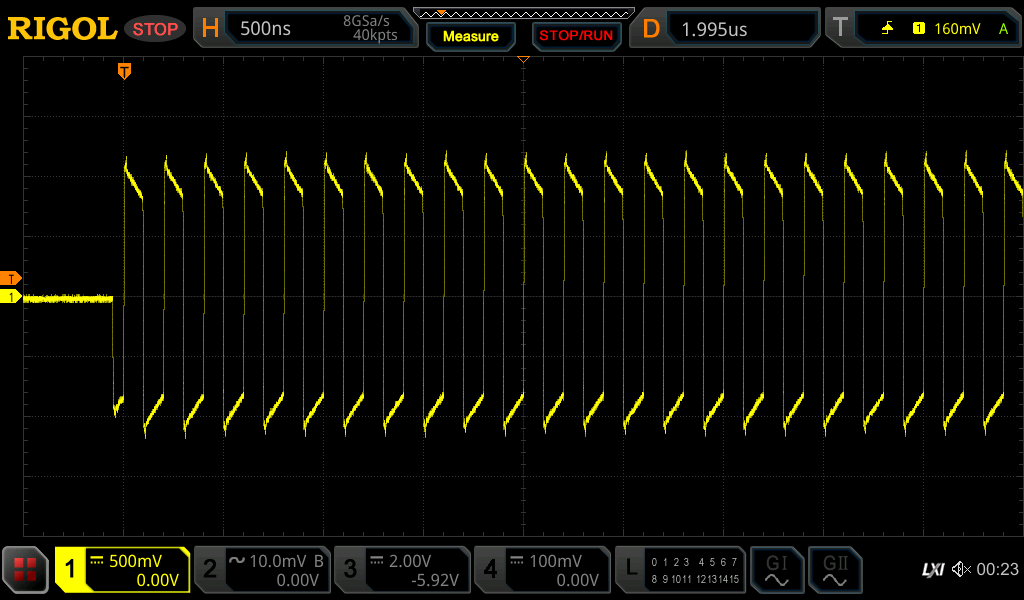Screen dimensions: 1024x600
Task: Open the delay D settings
Action: [x=650, y=29]
